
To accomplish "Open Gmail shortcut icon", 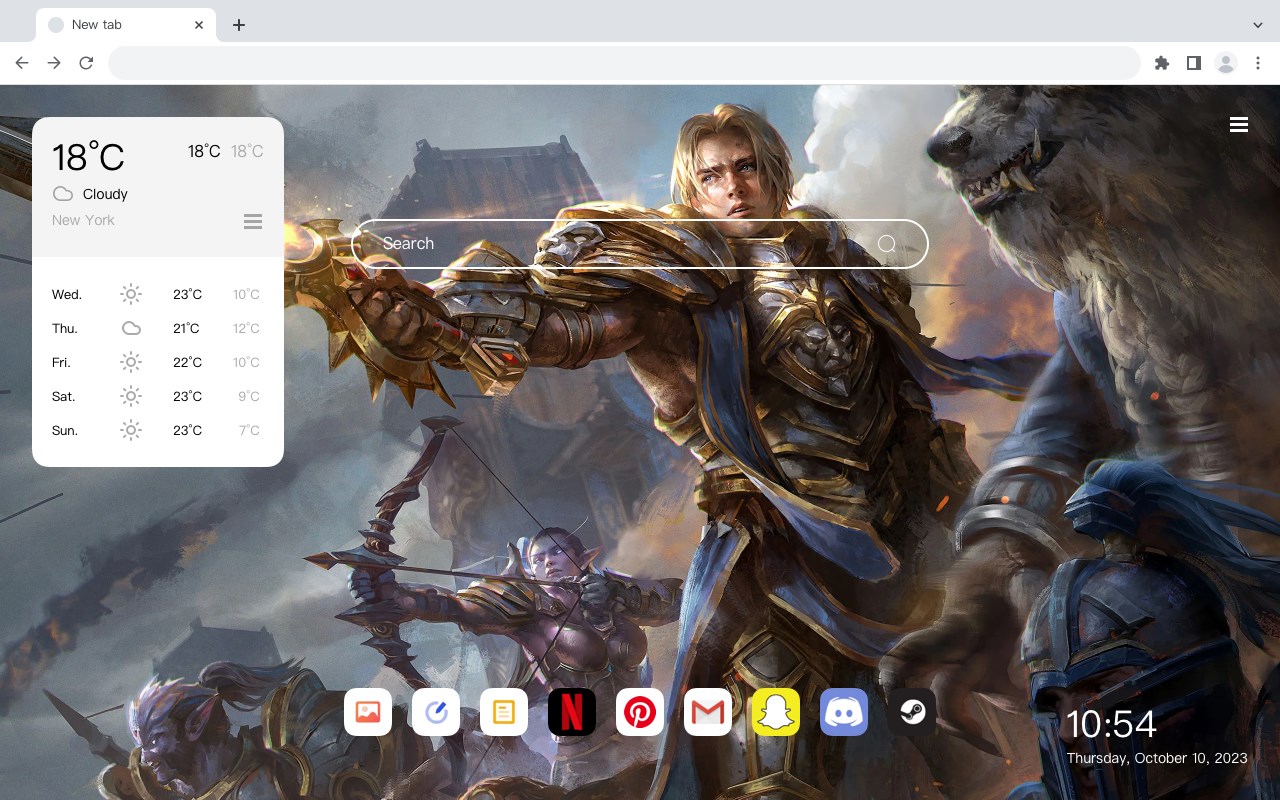I will (708, 712).
